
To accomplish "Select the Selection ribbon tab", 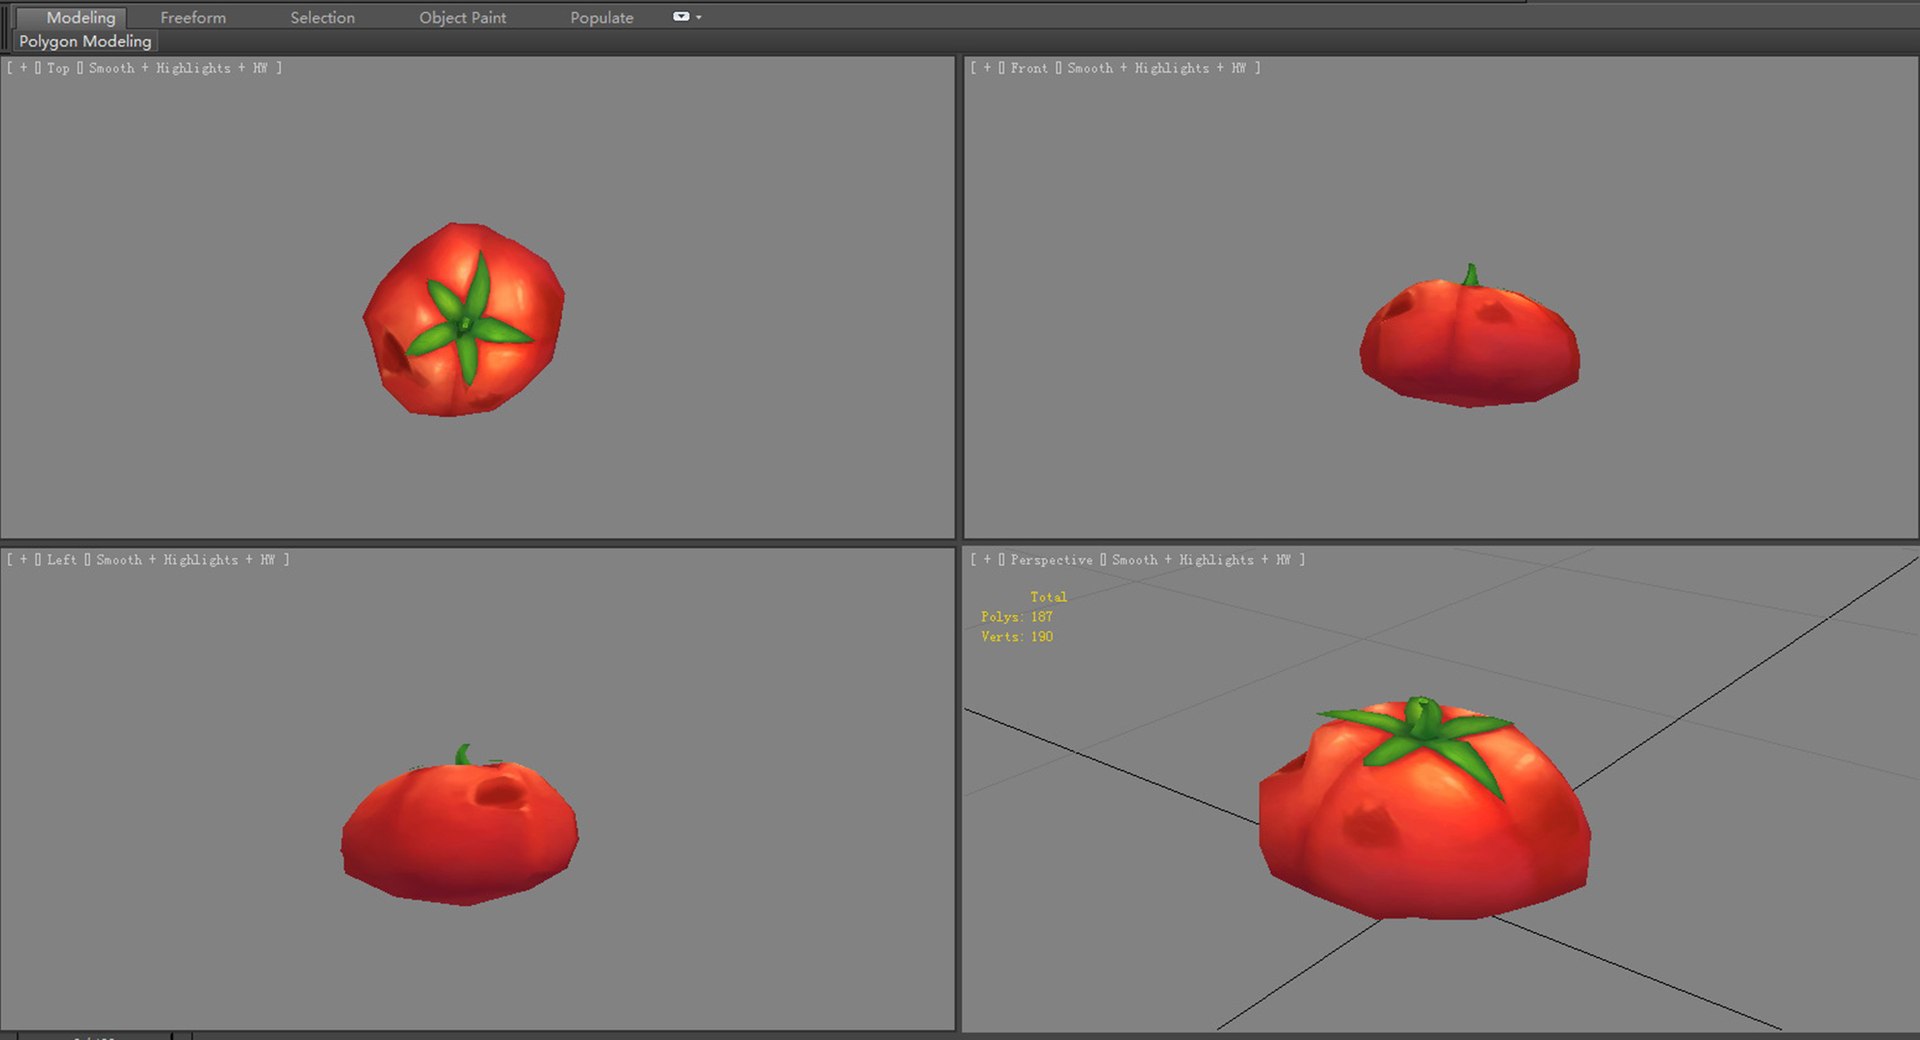I will tap(322, 17).
